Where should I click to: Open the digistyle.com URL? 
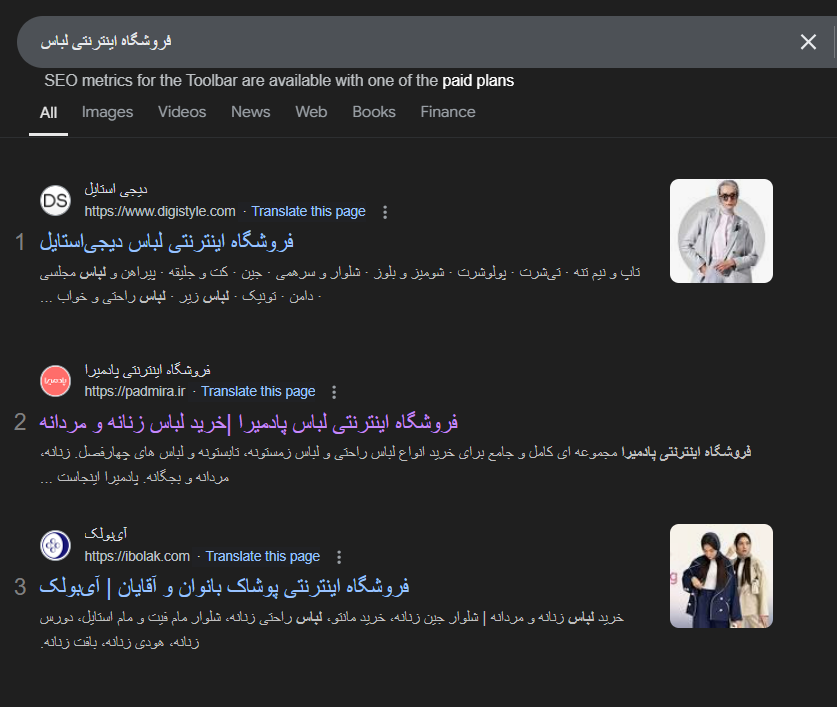160,211
